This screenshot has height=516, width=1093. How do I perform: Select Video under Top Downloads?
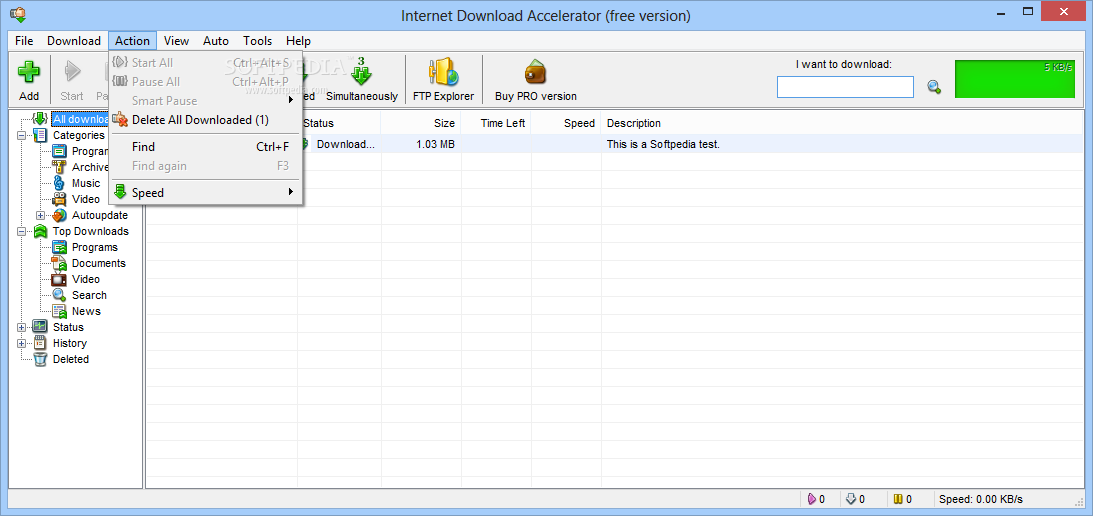pos(86,280)
